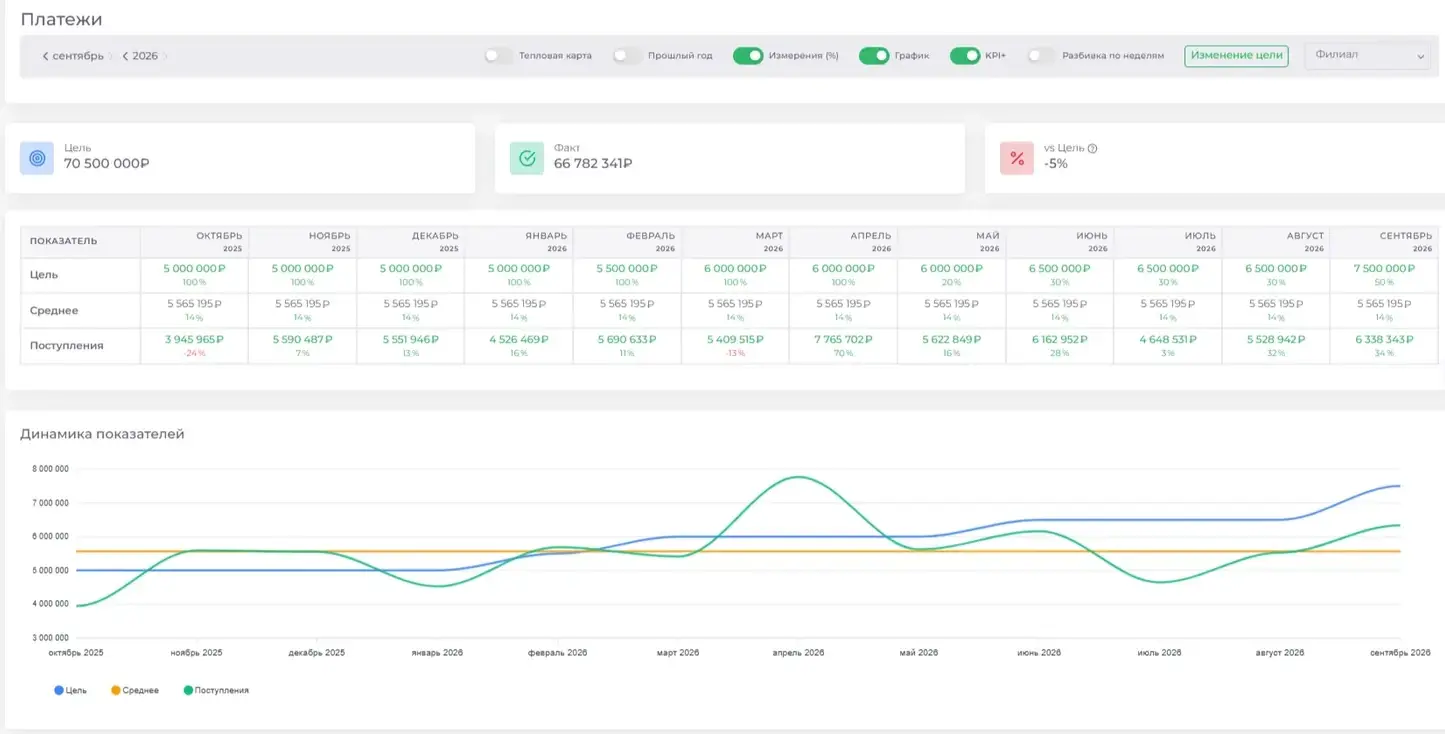
Task: Switch off the График toggle
Action: (x=874, y=56)
